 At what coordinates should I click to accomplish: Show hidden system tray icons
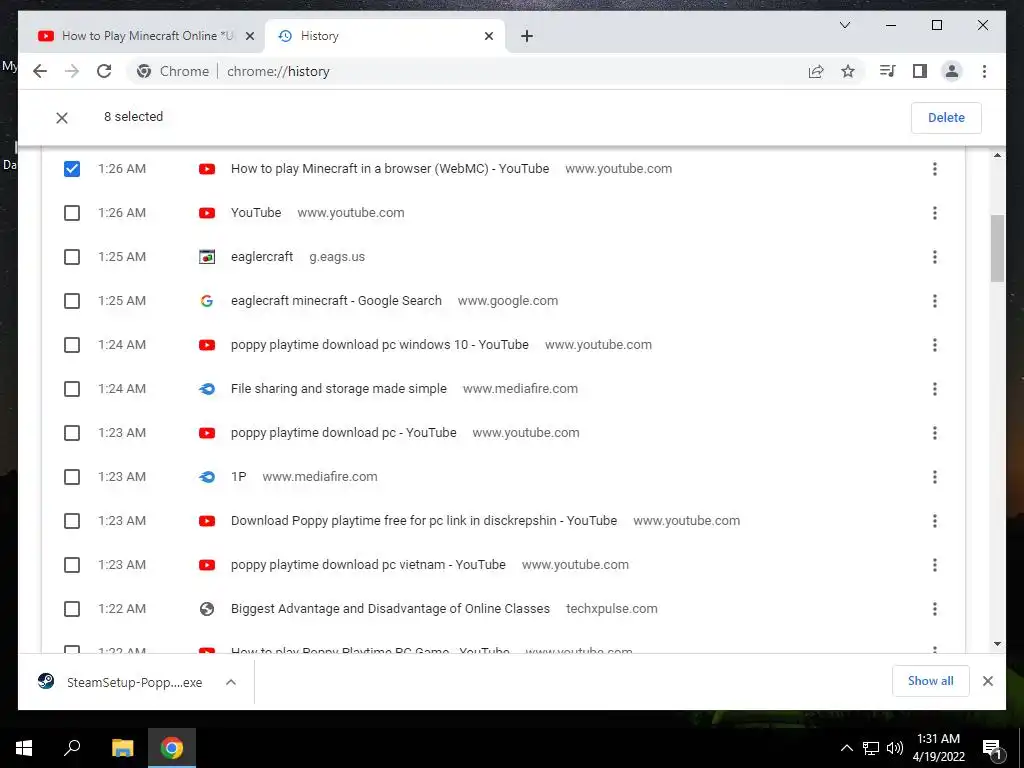pyautogui.click(x=846, y=748)
